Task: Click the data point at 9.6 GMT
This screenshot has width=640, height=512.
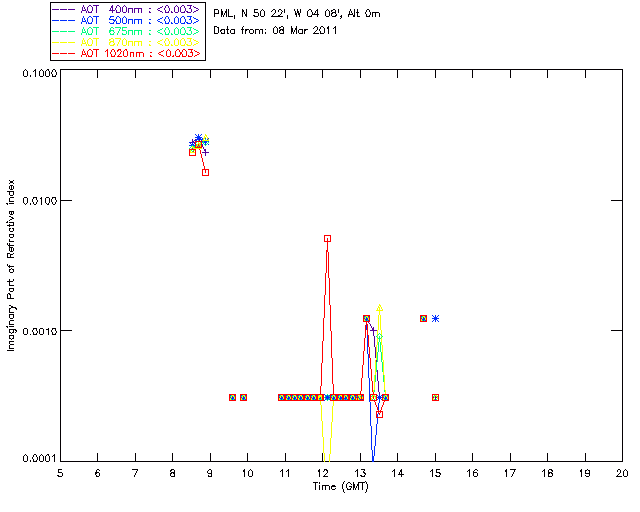Action: 232,397
